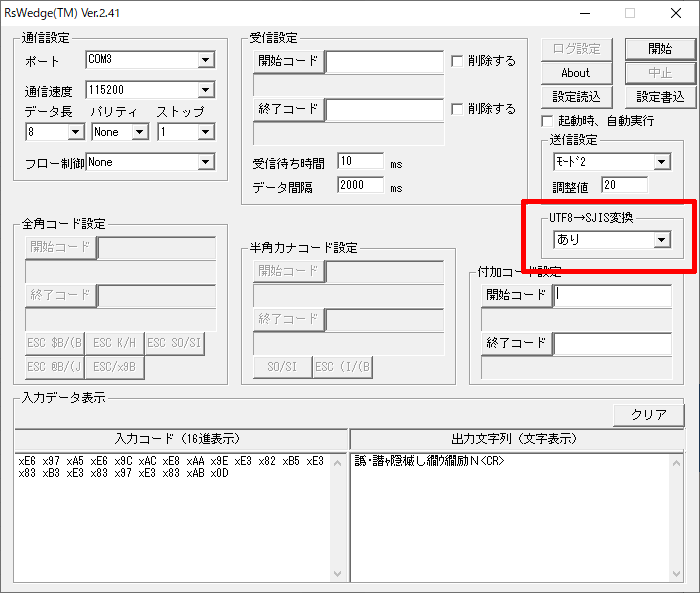Click the 設定読込 button
The height and width of the screenshot is (593, 700).
[x=576, y=97]
